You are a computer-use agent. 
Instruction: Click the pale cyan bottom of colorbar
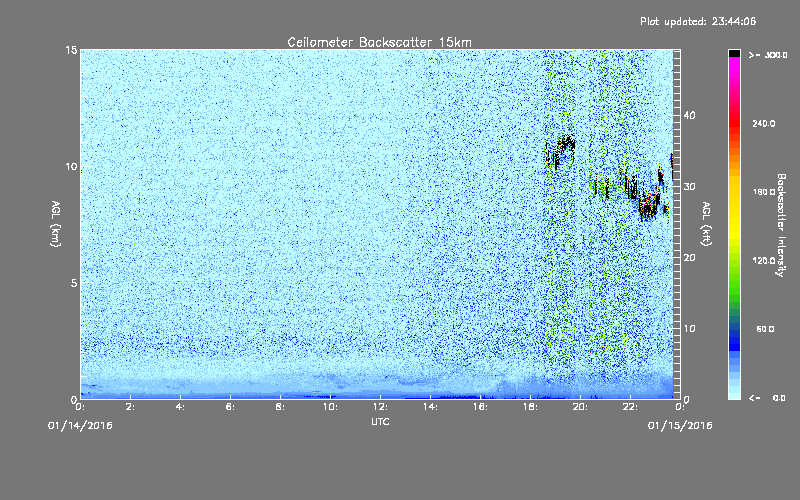point(734,394)
